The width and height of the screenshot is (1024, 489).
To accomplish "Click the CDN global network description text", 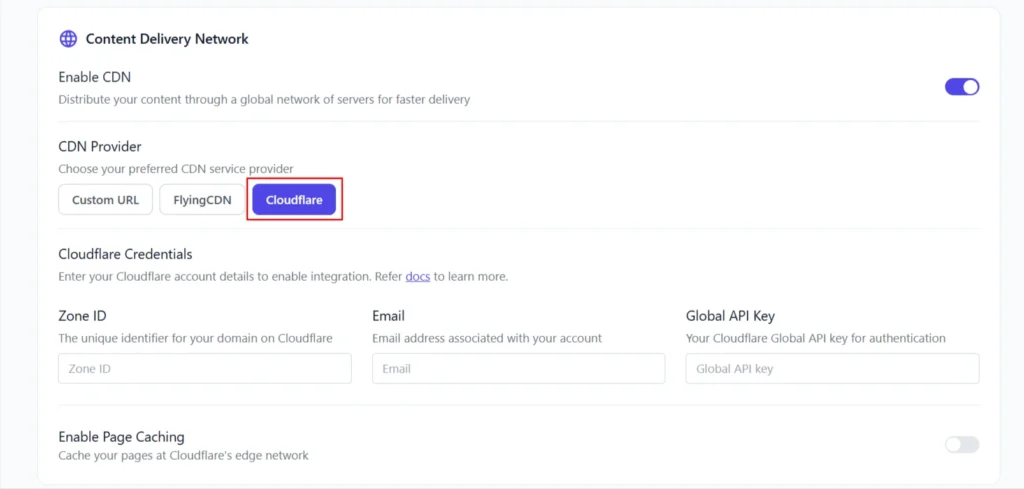I will [x=264, y=99].
